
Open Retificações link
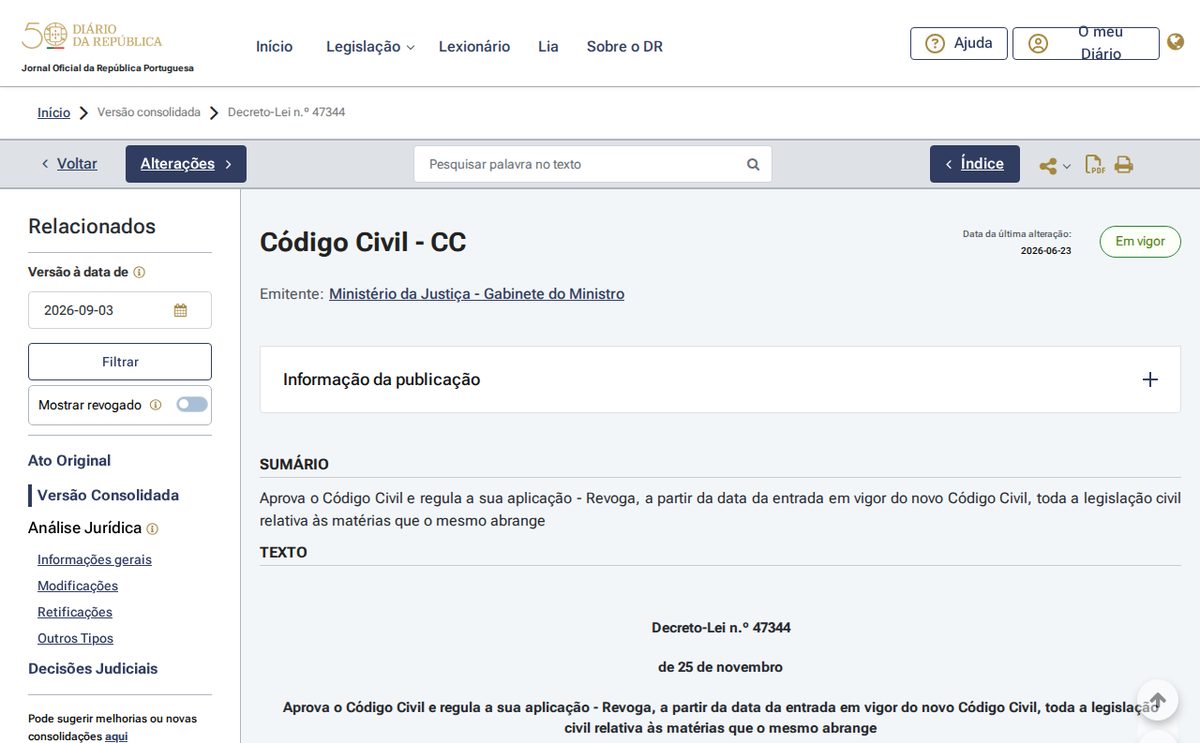pos(75,612)
